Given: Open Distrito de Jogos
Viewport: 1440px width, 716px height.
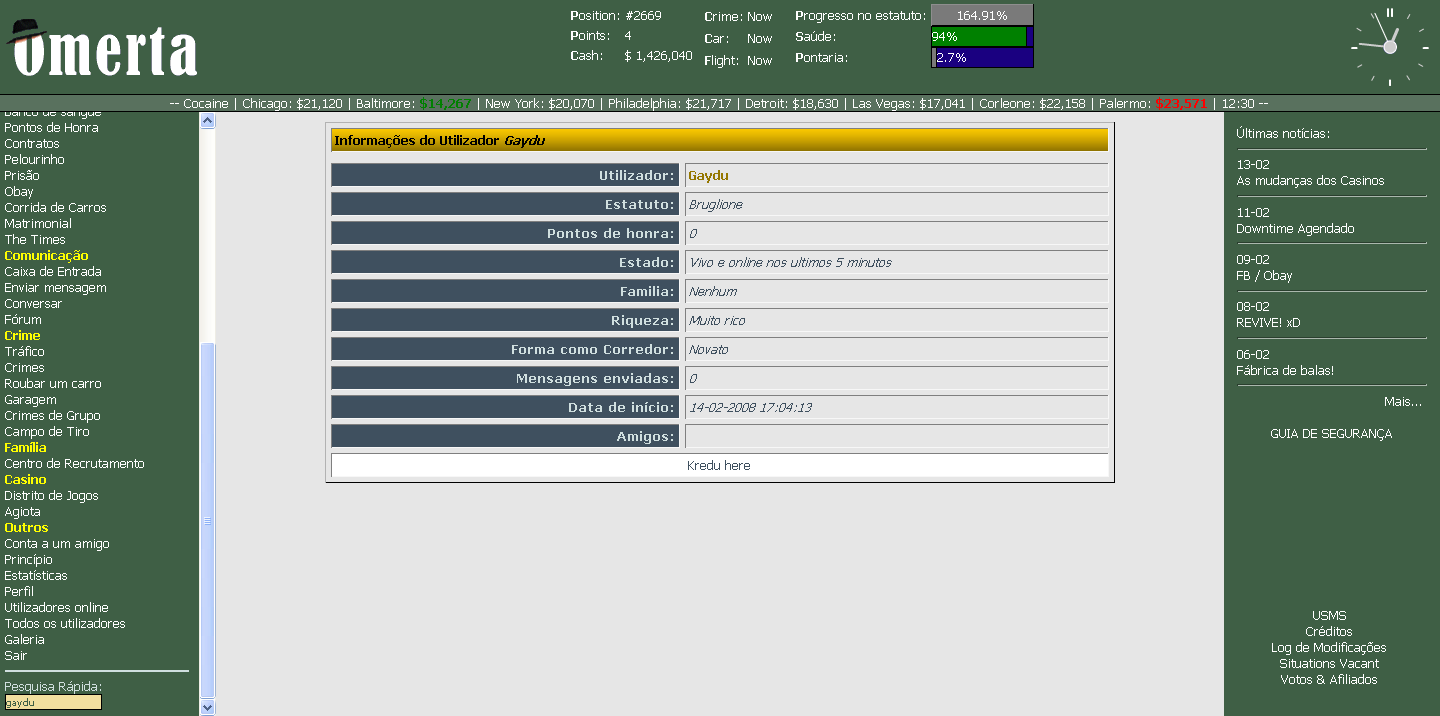Looking at the screenshot, I should coord(51,496).
